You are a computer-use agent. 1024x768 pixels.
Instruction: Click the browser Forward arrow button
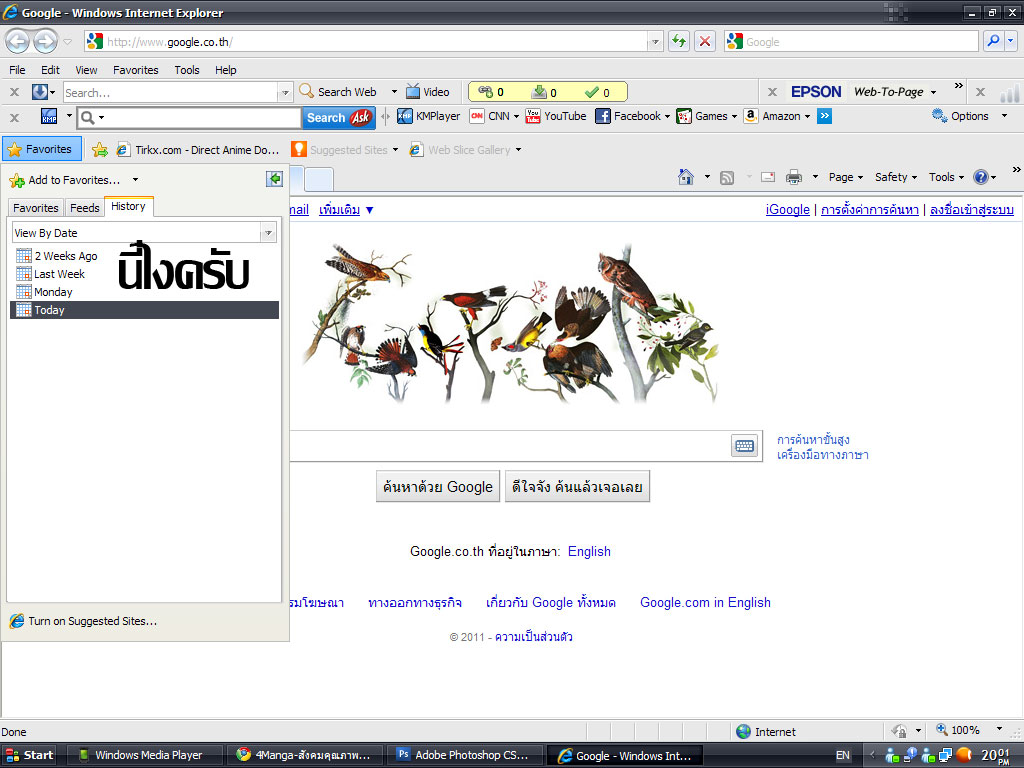pos(45,42)
